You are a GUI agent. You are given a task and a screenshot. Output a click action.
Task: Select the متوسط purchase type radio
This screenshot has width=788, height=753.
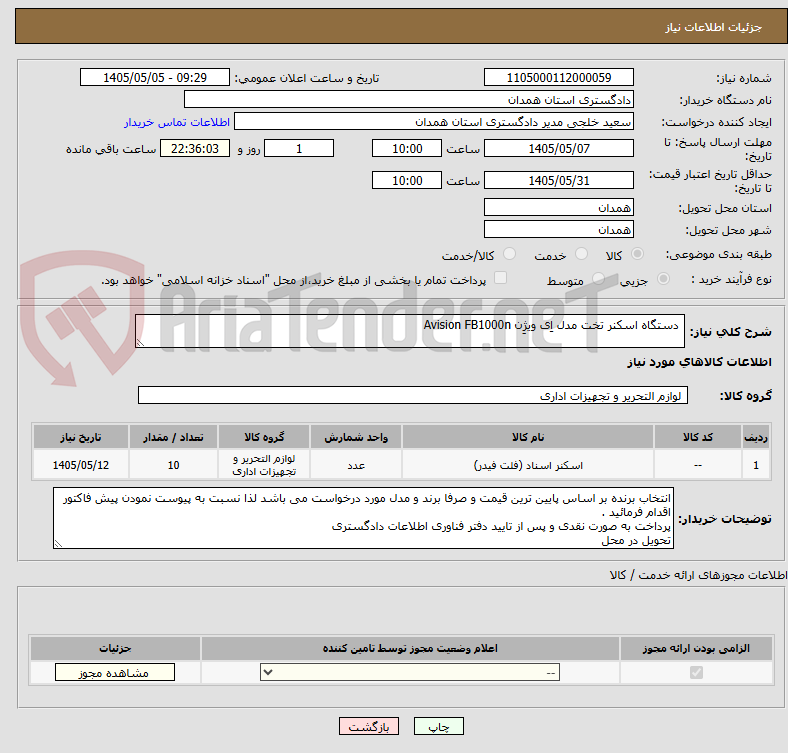pos(598,278)
